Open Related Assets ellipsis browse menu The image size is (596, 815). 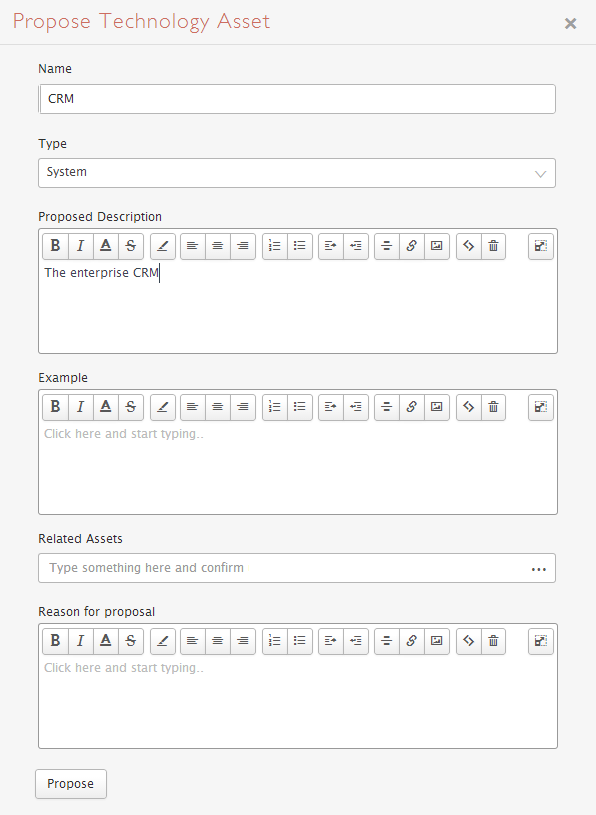(539, 569)
